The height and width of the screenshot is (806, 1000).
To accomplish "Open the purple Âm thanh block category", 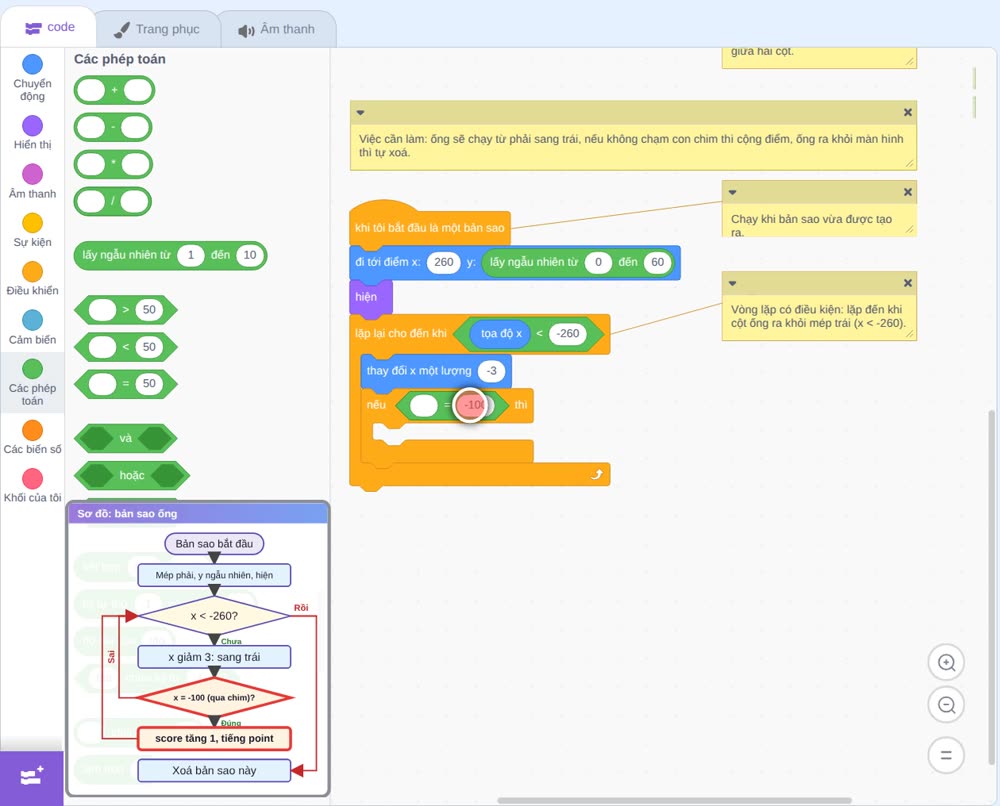I will (32, 174).
